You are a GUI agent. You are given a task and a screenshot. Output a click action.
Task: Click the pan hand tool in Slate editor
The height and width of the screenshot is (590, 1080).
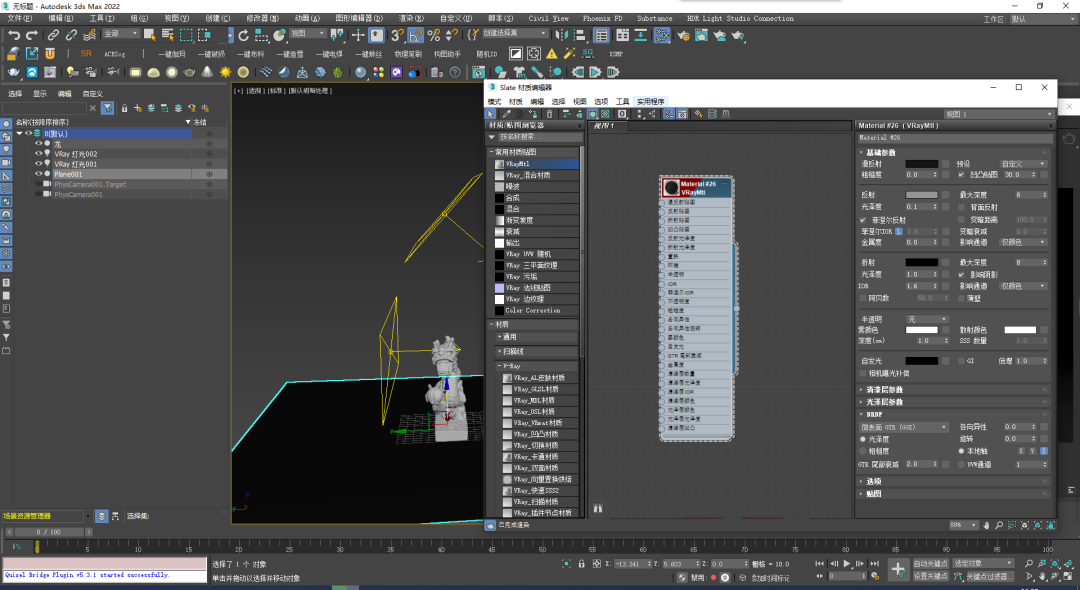click(x=984, y=524)
